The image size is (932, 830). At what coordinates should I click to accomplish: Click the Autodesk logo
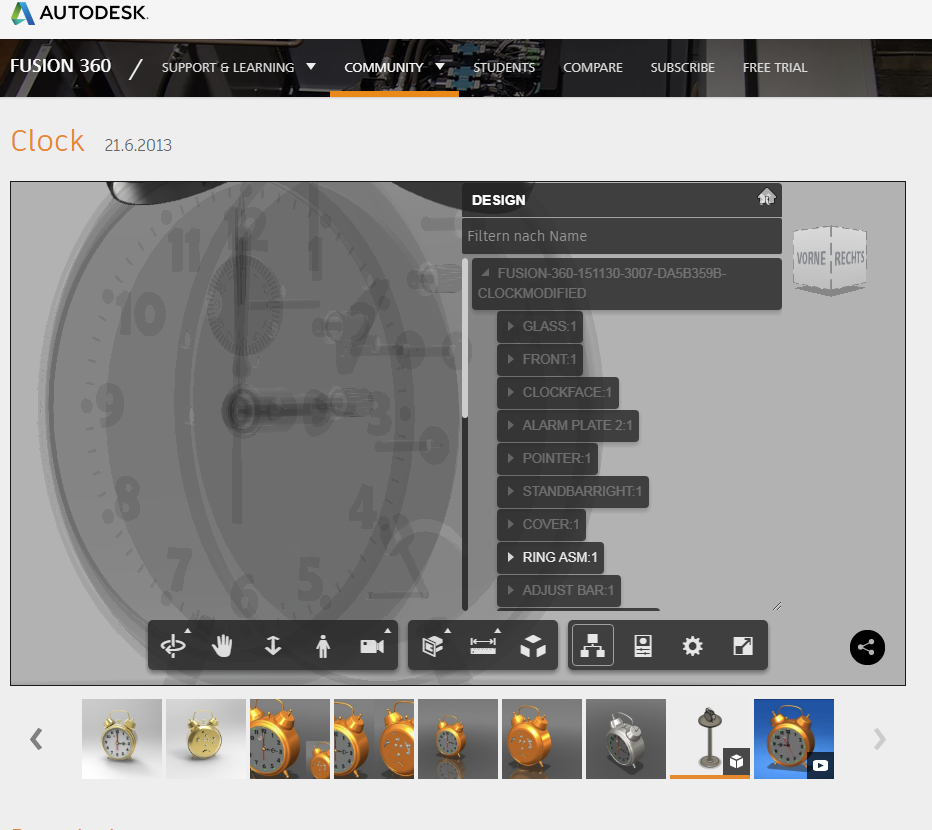(x=80, y=13)
